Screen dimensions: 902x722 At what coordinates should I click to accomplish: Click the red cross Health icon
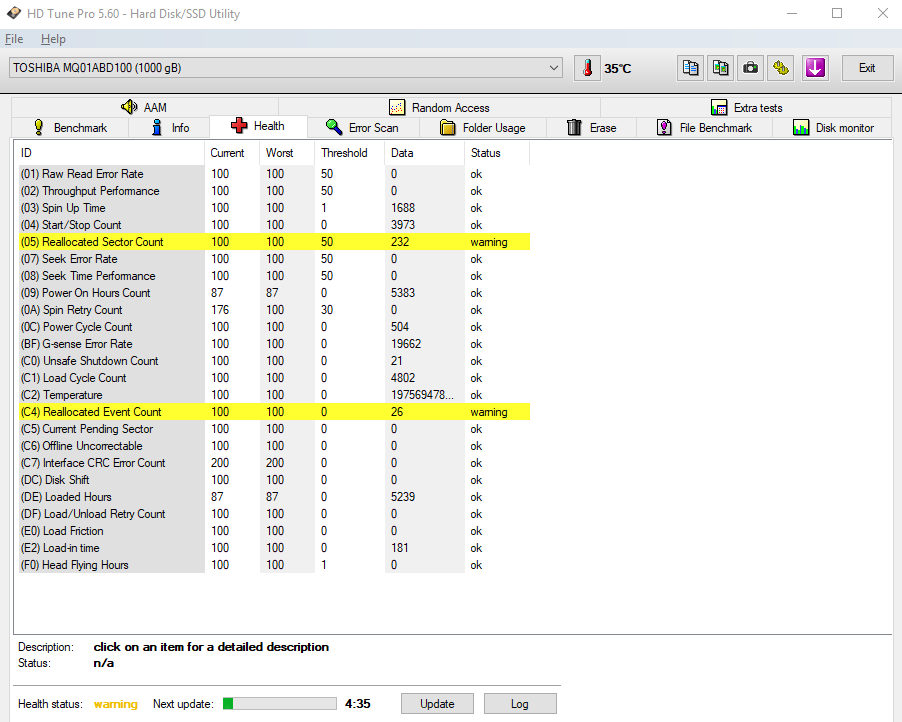click(239, 125)
